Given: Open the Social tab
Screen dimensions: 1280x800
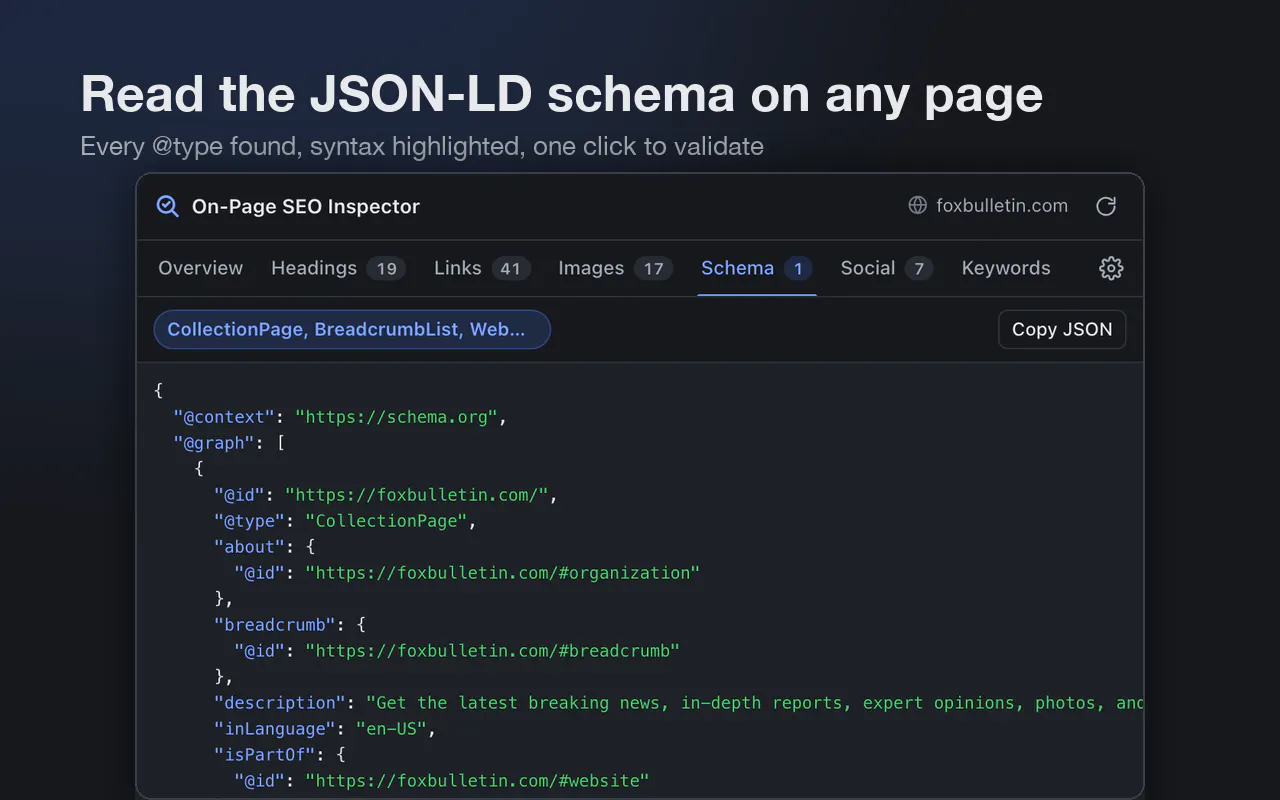Looking at the screenshot, I should pos(887,268).
